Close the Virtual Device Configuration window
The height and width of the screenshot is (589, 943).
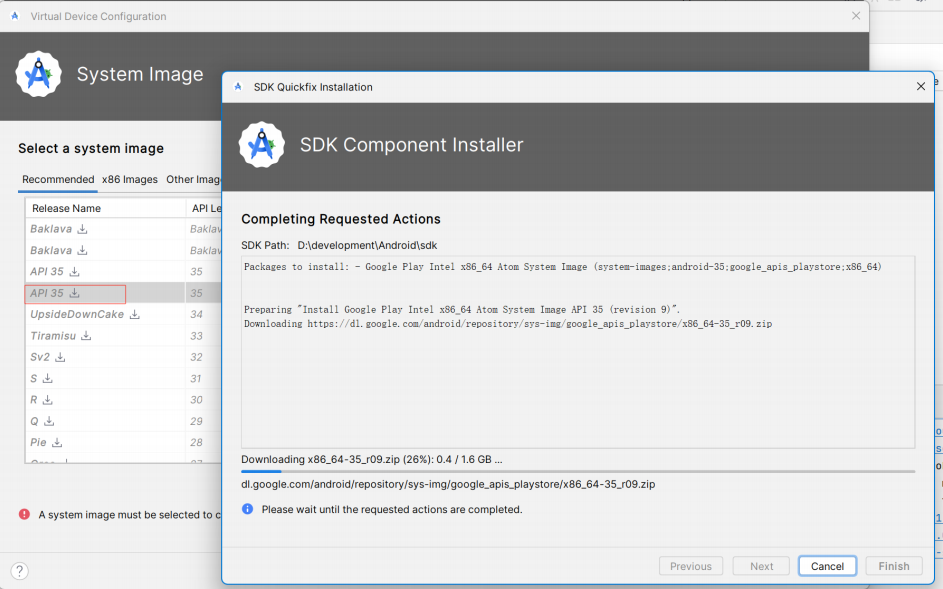click(856, 16)
